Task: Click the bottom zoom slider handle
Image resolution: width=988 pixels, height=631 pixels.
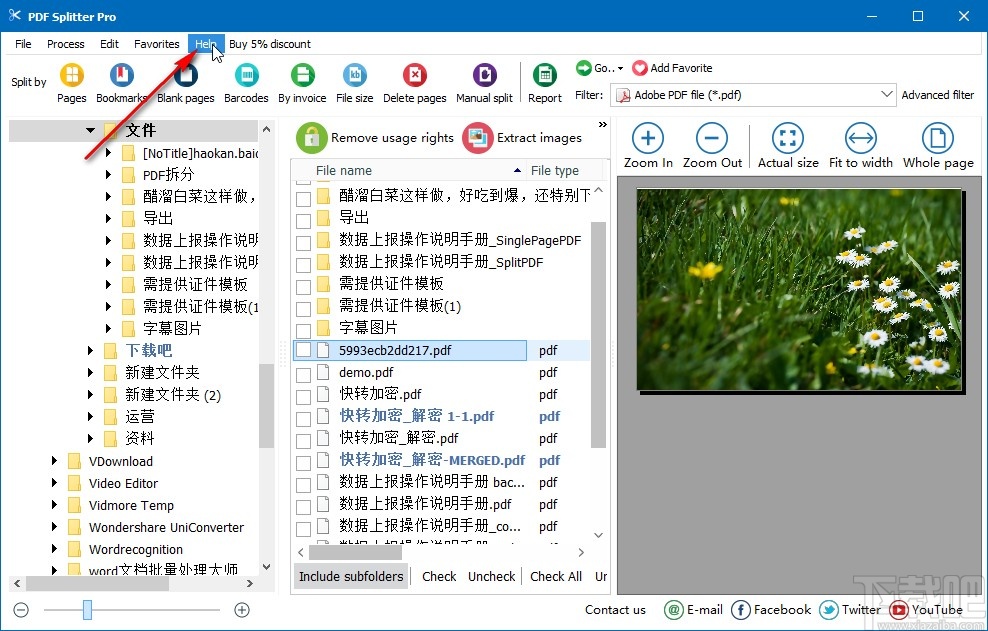Action: pyautogui.click(x=88, y=610)
